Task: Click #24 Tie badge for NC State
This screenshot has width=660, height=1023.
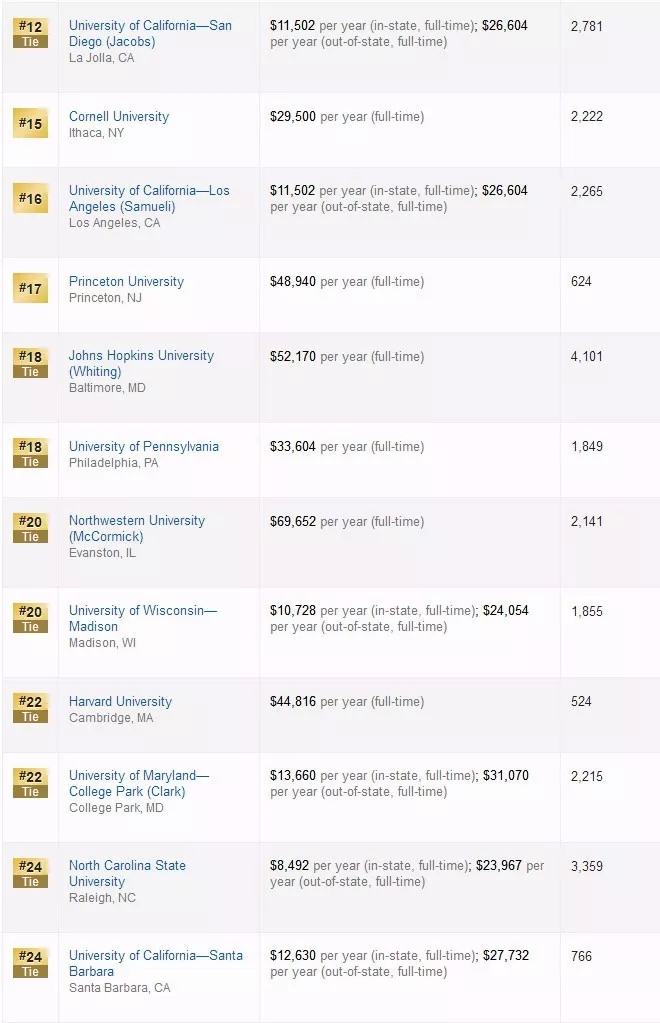Action: tap(30, 873)
